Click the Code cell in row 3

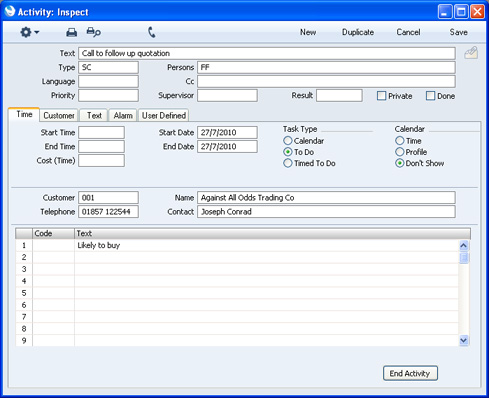click(53, 269)
